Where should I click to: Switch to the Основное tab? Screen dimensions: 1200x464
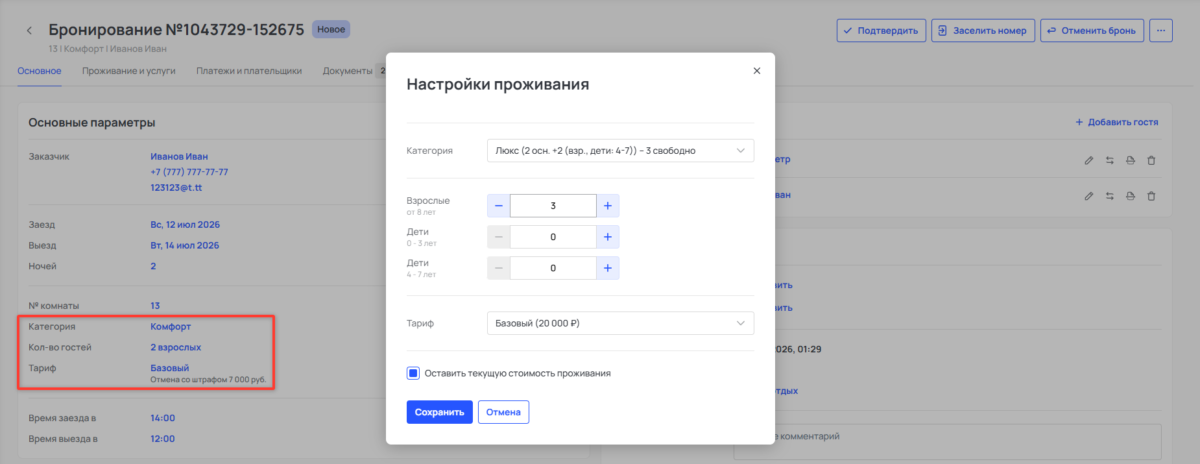[x=40, y=71]
